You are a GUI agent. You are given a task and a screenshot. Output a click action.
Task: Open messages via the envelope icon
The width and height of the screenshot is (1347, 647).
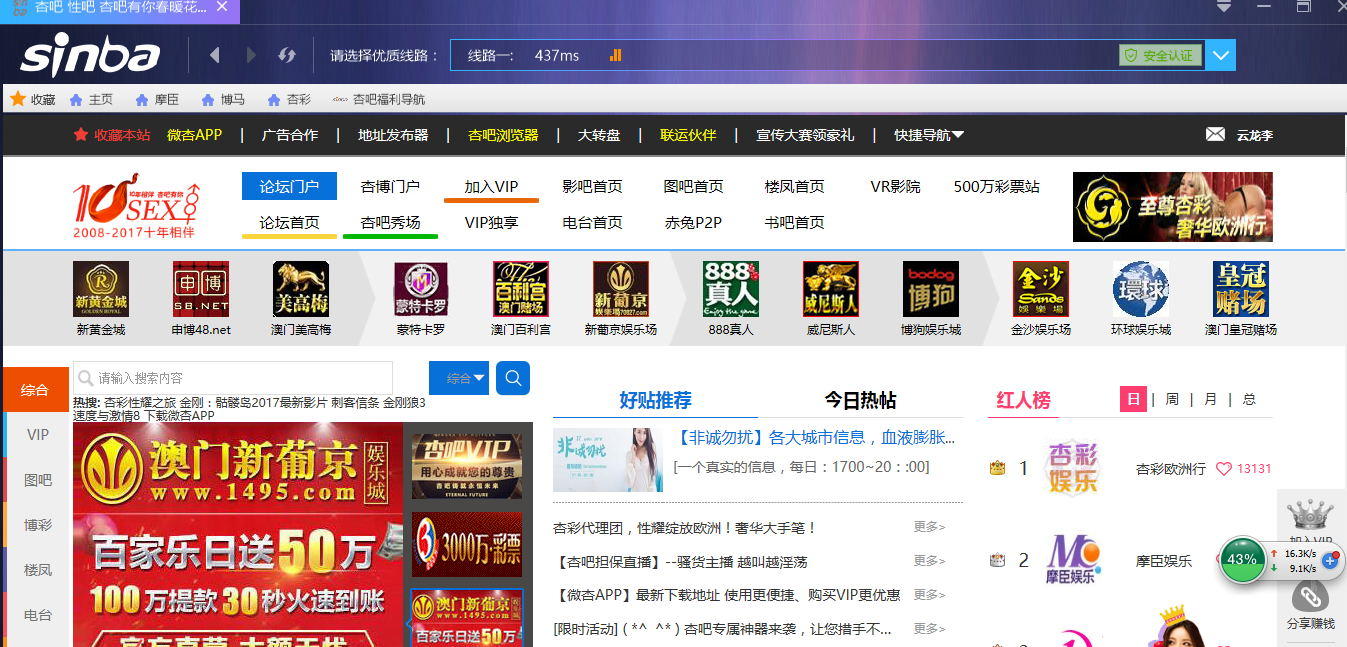[1215, 133]
